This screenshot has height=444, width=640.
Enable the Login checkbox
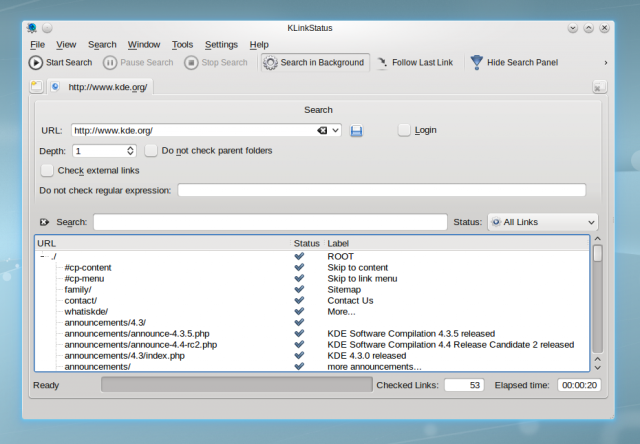pyautogui.click(x=405, y=130)
